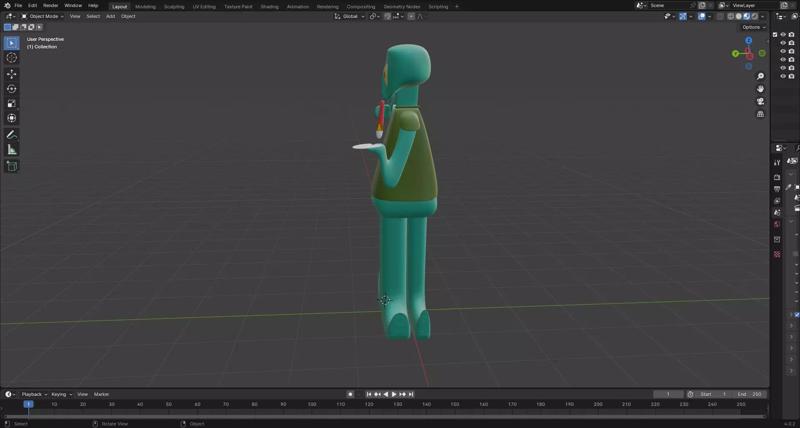Open the Edit menu
The width and height of the screenshot is (800, 428).
point(32,6)
